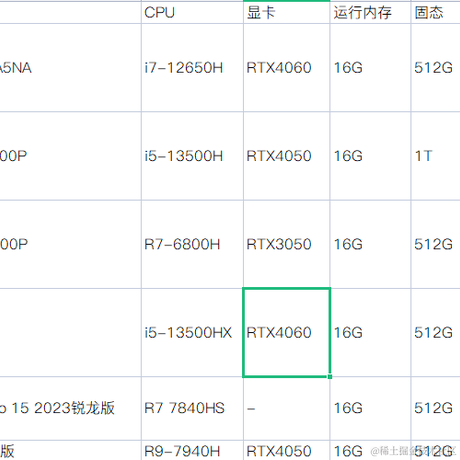
Task: Select 512G in the R7-6800H row
Action: pyautogui.click(x=436, y=244)
